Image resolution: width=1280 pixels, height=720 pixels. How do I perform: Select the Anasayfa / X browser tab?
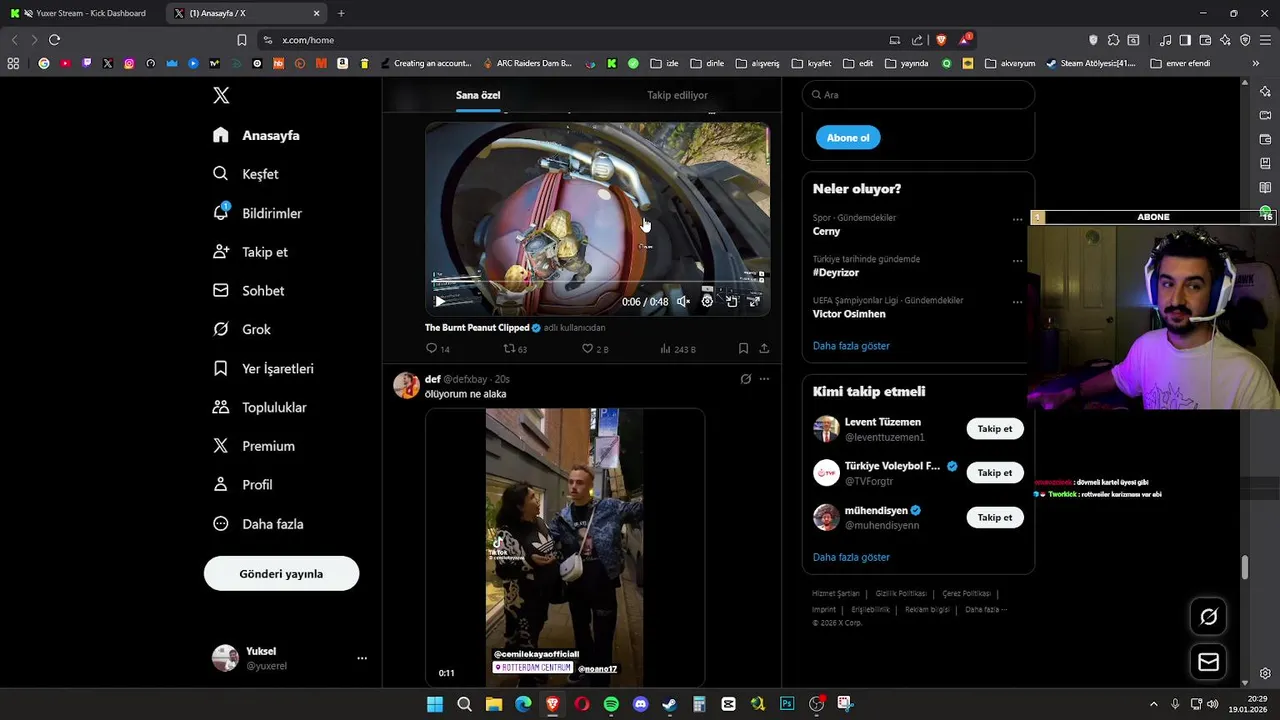[247, 13]
